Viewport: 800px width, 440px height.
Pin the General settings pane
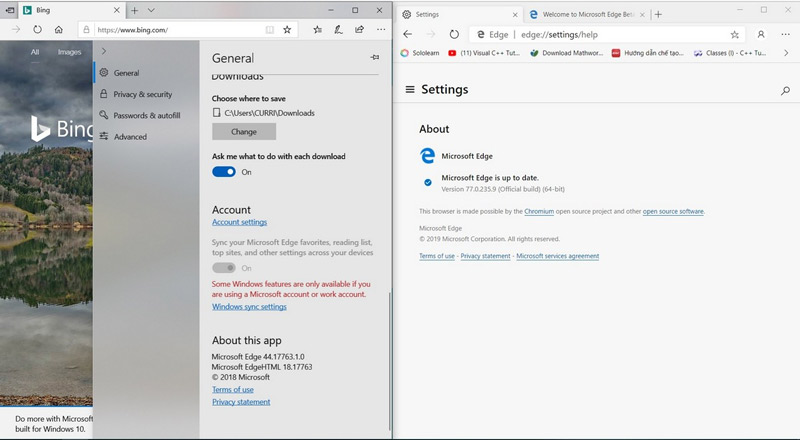(374, 58)
